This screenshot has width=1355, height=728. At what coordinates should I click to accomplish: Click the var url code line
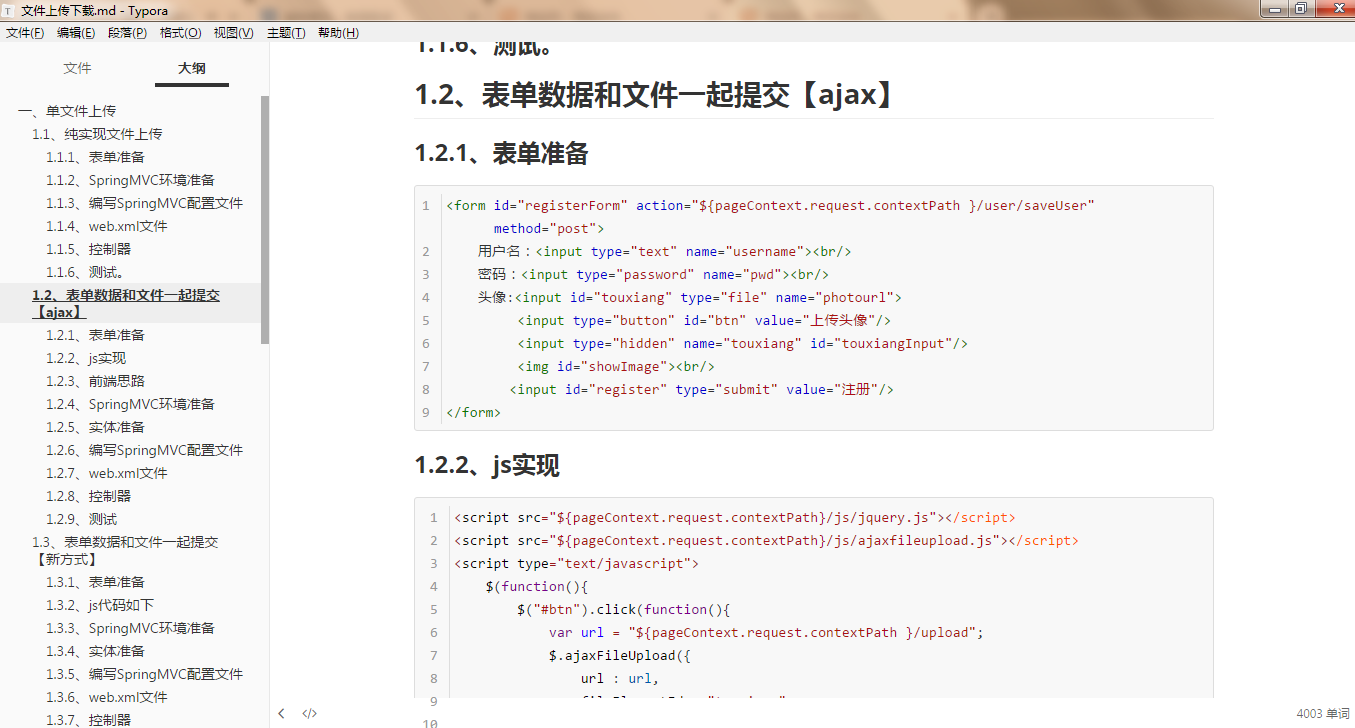[x=767, y=633]
